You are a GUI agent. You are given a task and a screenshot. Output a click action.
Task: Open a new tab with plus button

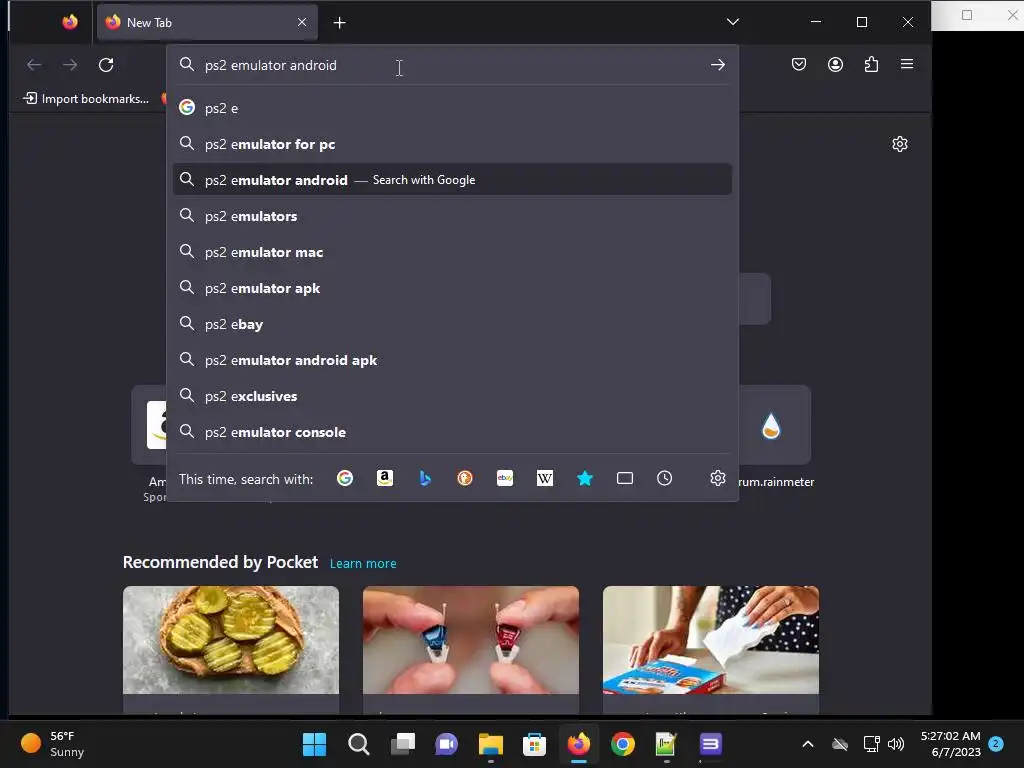[340, 23]
